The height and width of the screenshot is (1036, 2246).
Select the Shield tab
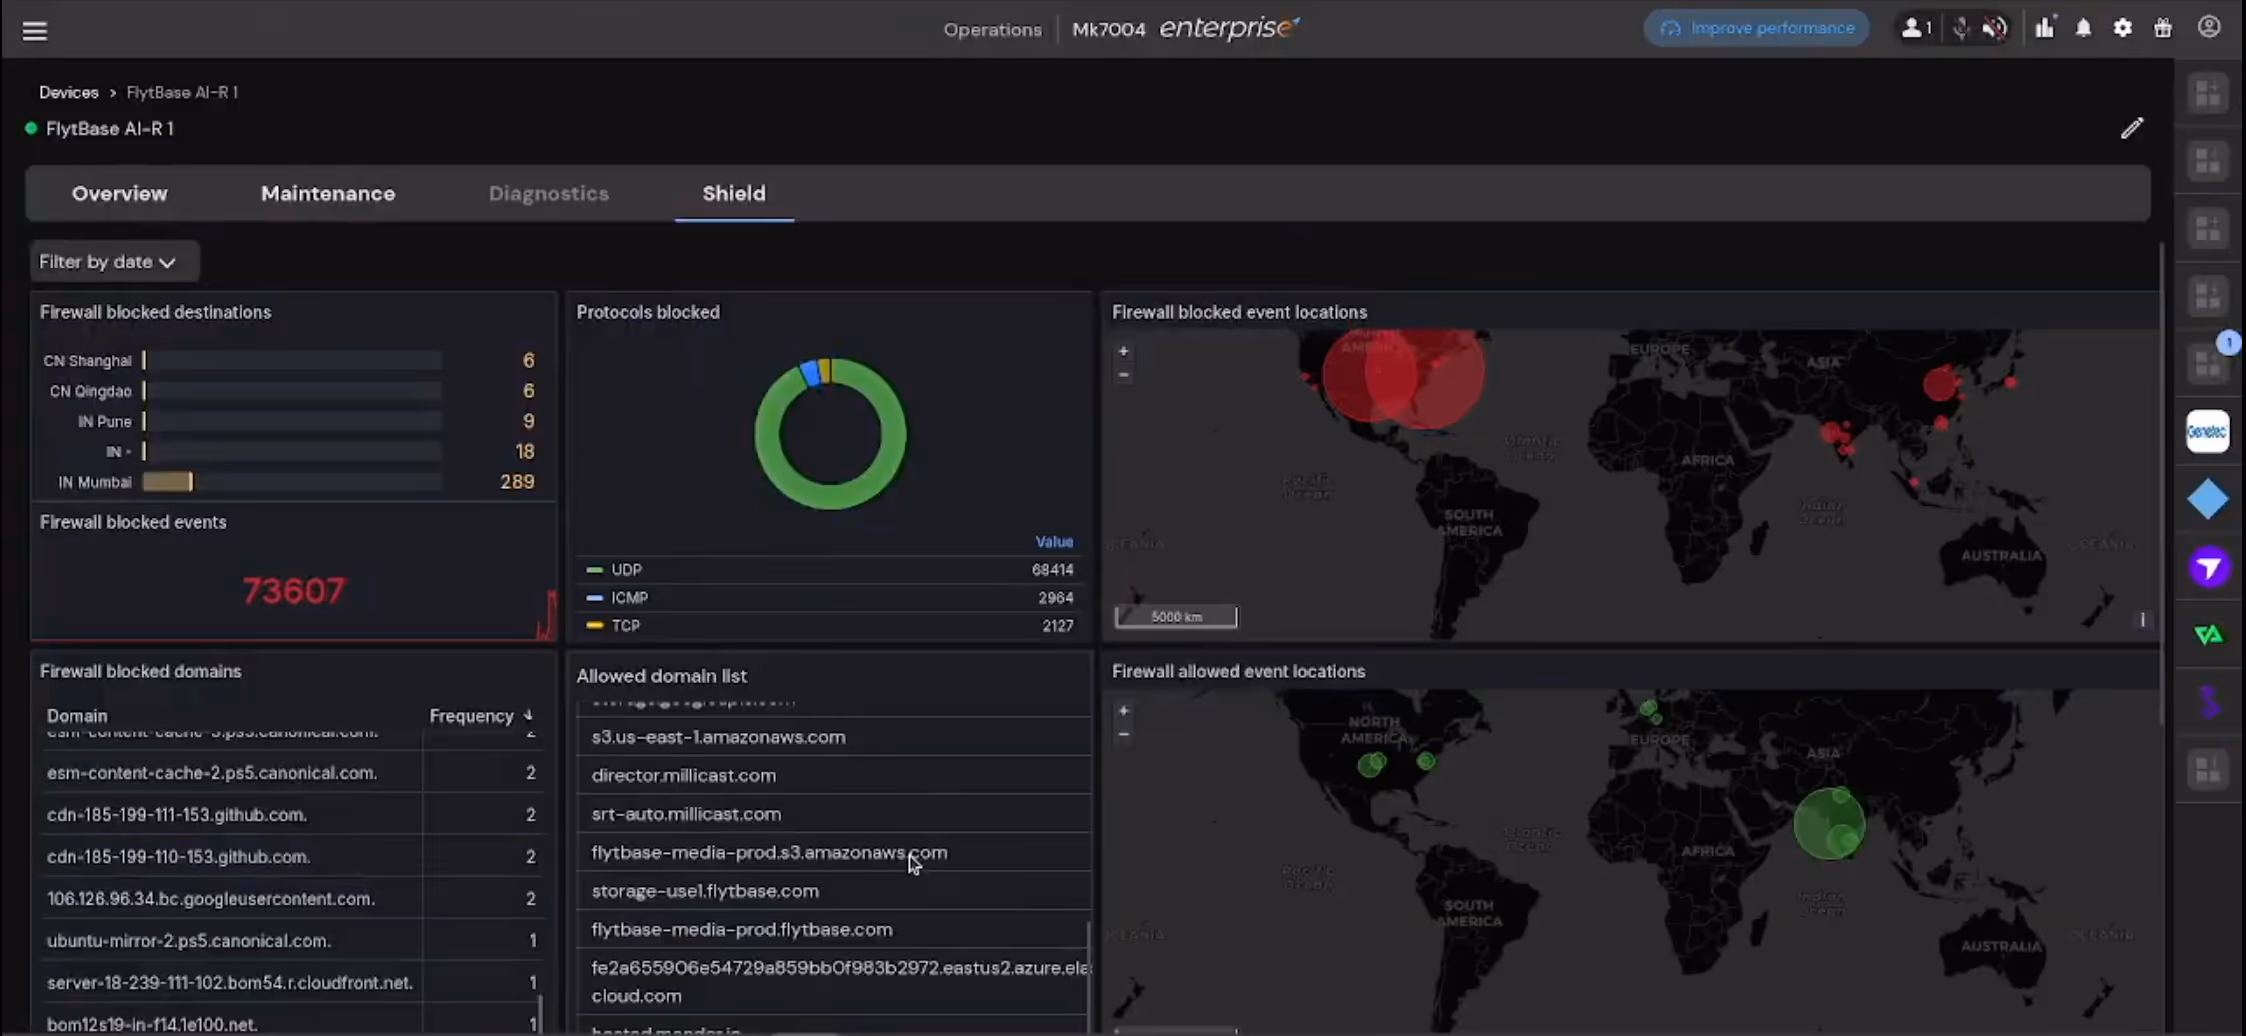pos(734,194)
